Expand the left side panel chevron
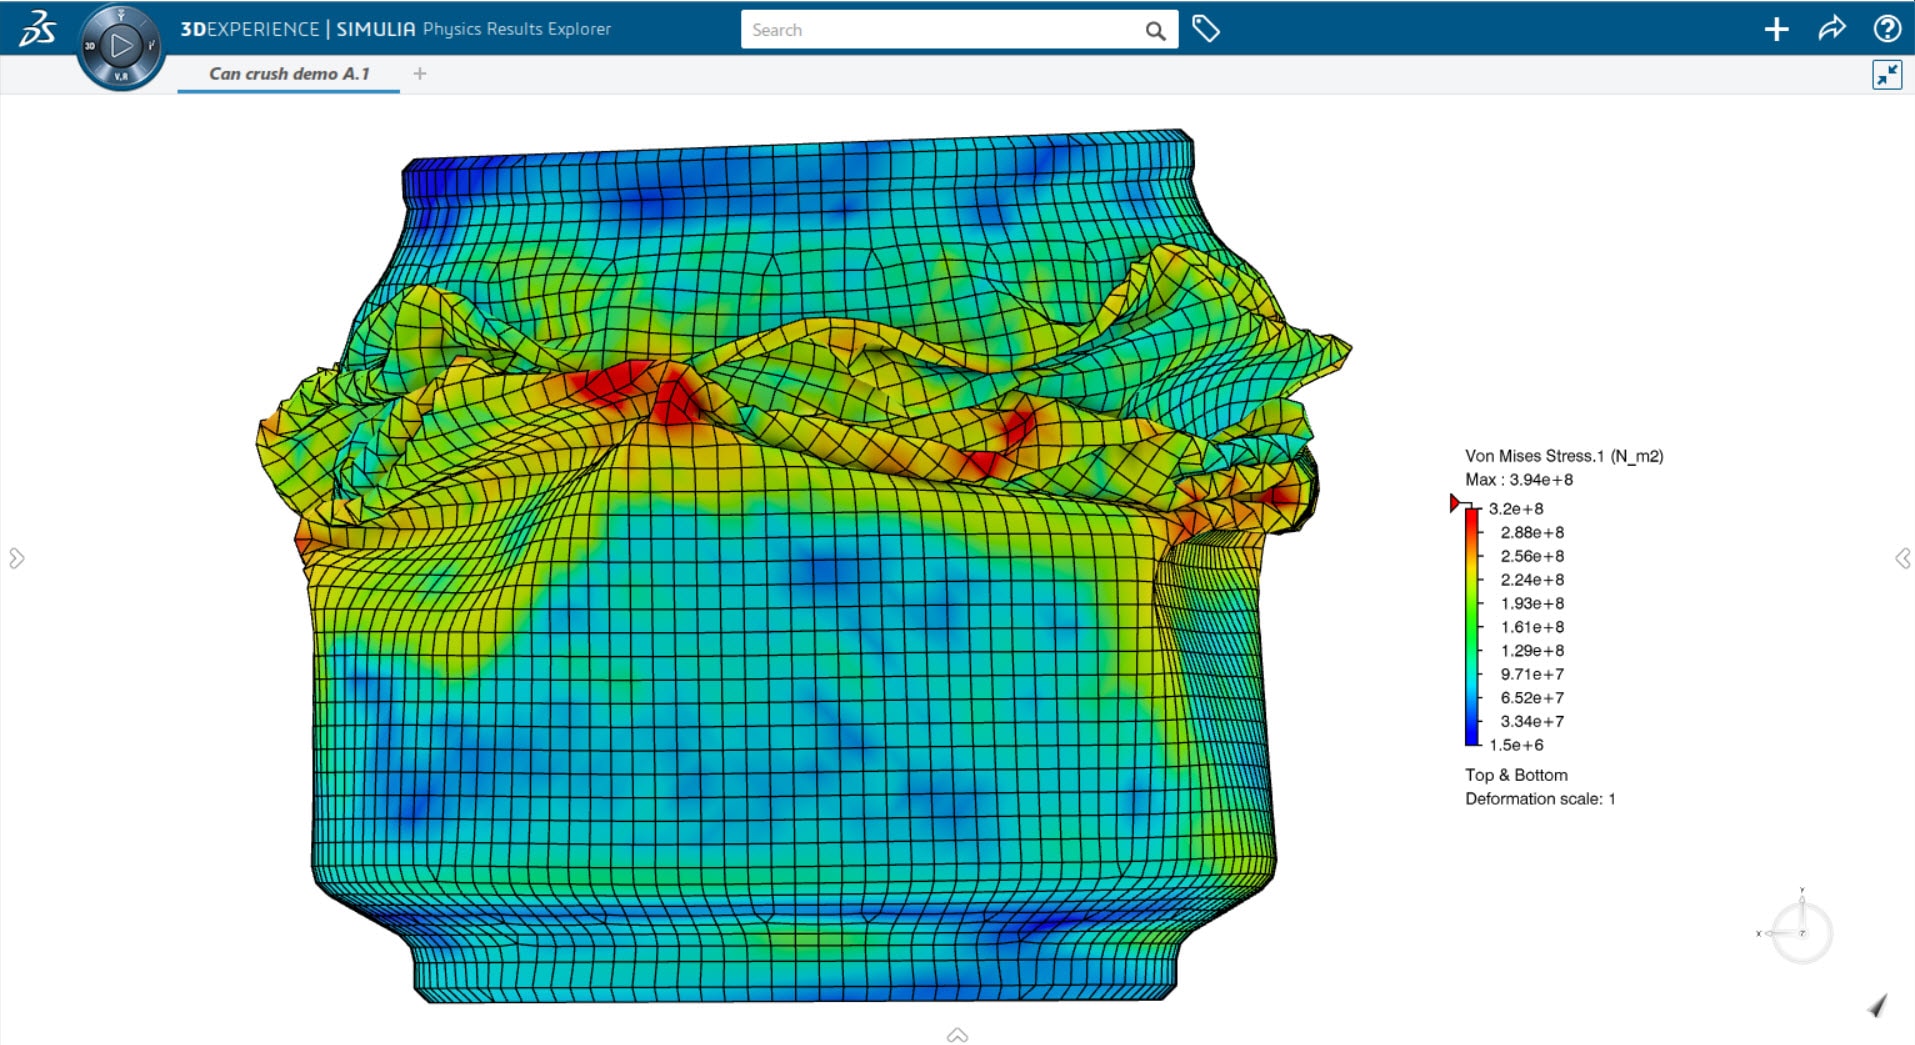The image size is (1915, 1045). click(16, 558)
